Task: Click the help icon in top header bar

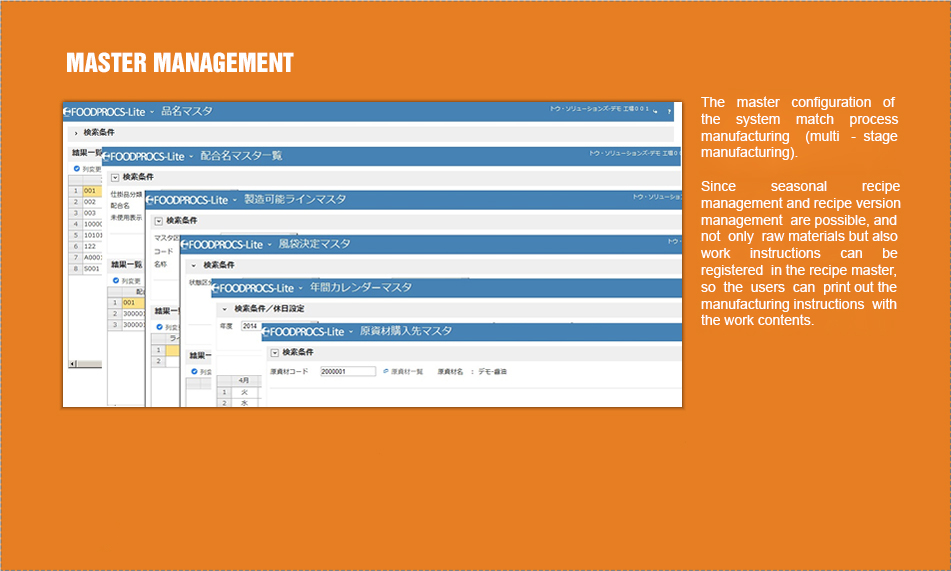Action: [670, 111]
